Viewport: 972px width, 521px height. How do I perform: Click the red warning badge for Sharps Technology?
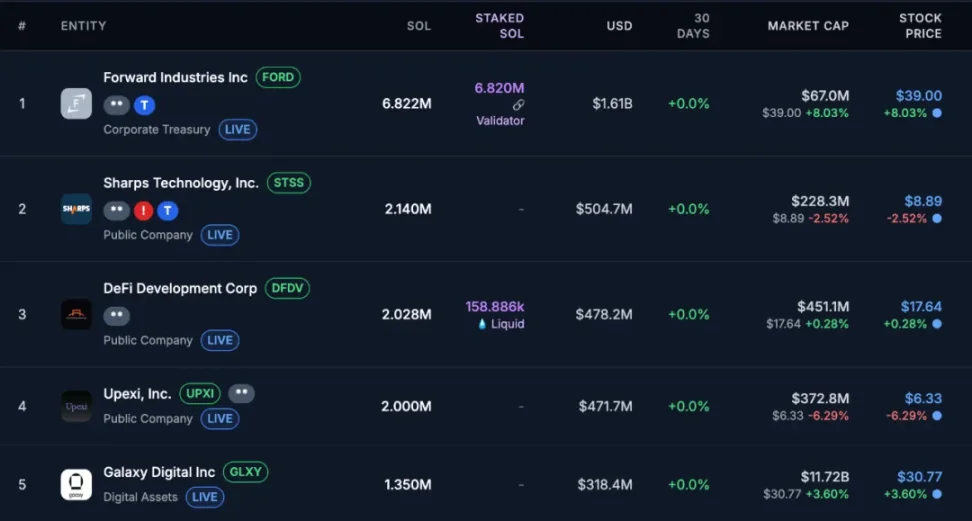pyautogui.click(x=144, y=210)
